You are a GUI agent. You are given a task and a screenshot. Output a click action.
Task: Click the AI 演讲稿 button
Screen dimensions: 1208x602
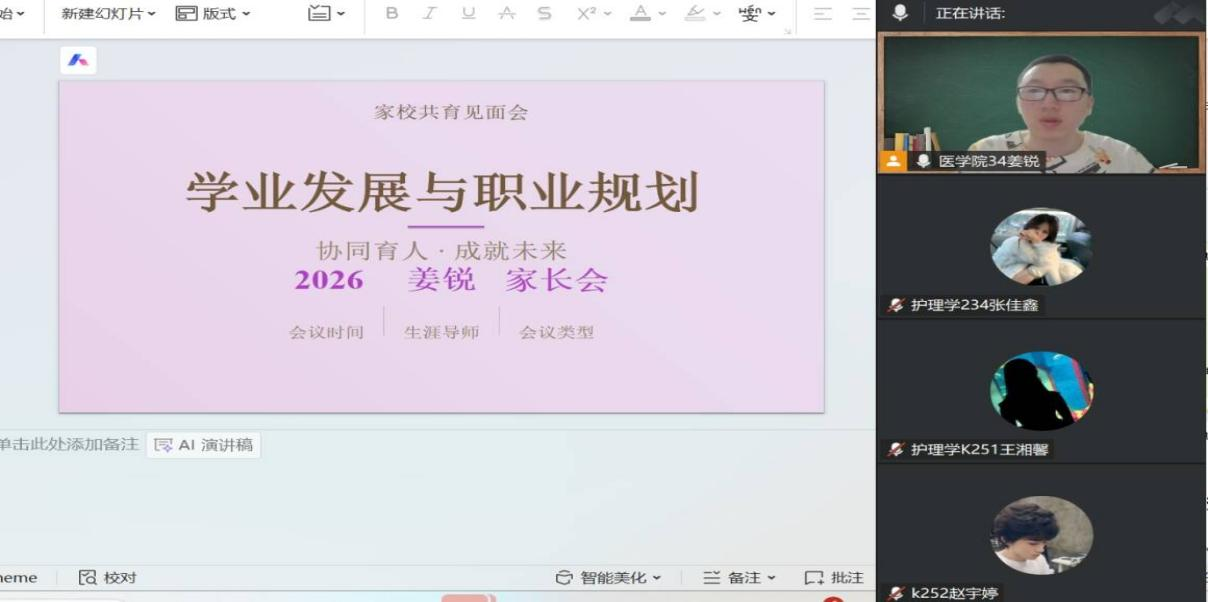[x=204, y=445]
